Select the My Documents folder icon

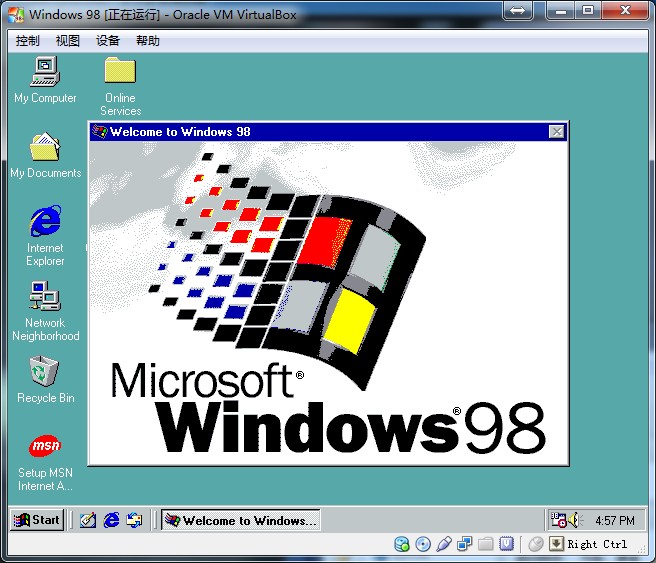coord(45,148)
